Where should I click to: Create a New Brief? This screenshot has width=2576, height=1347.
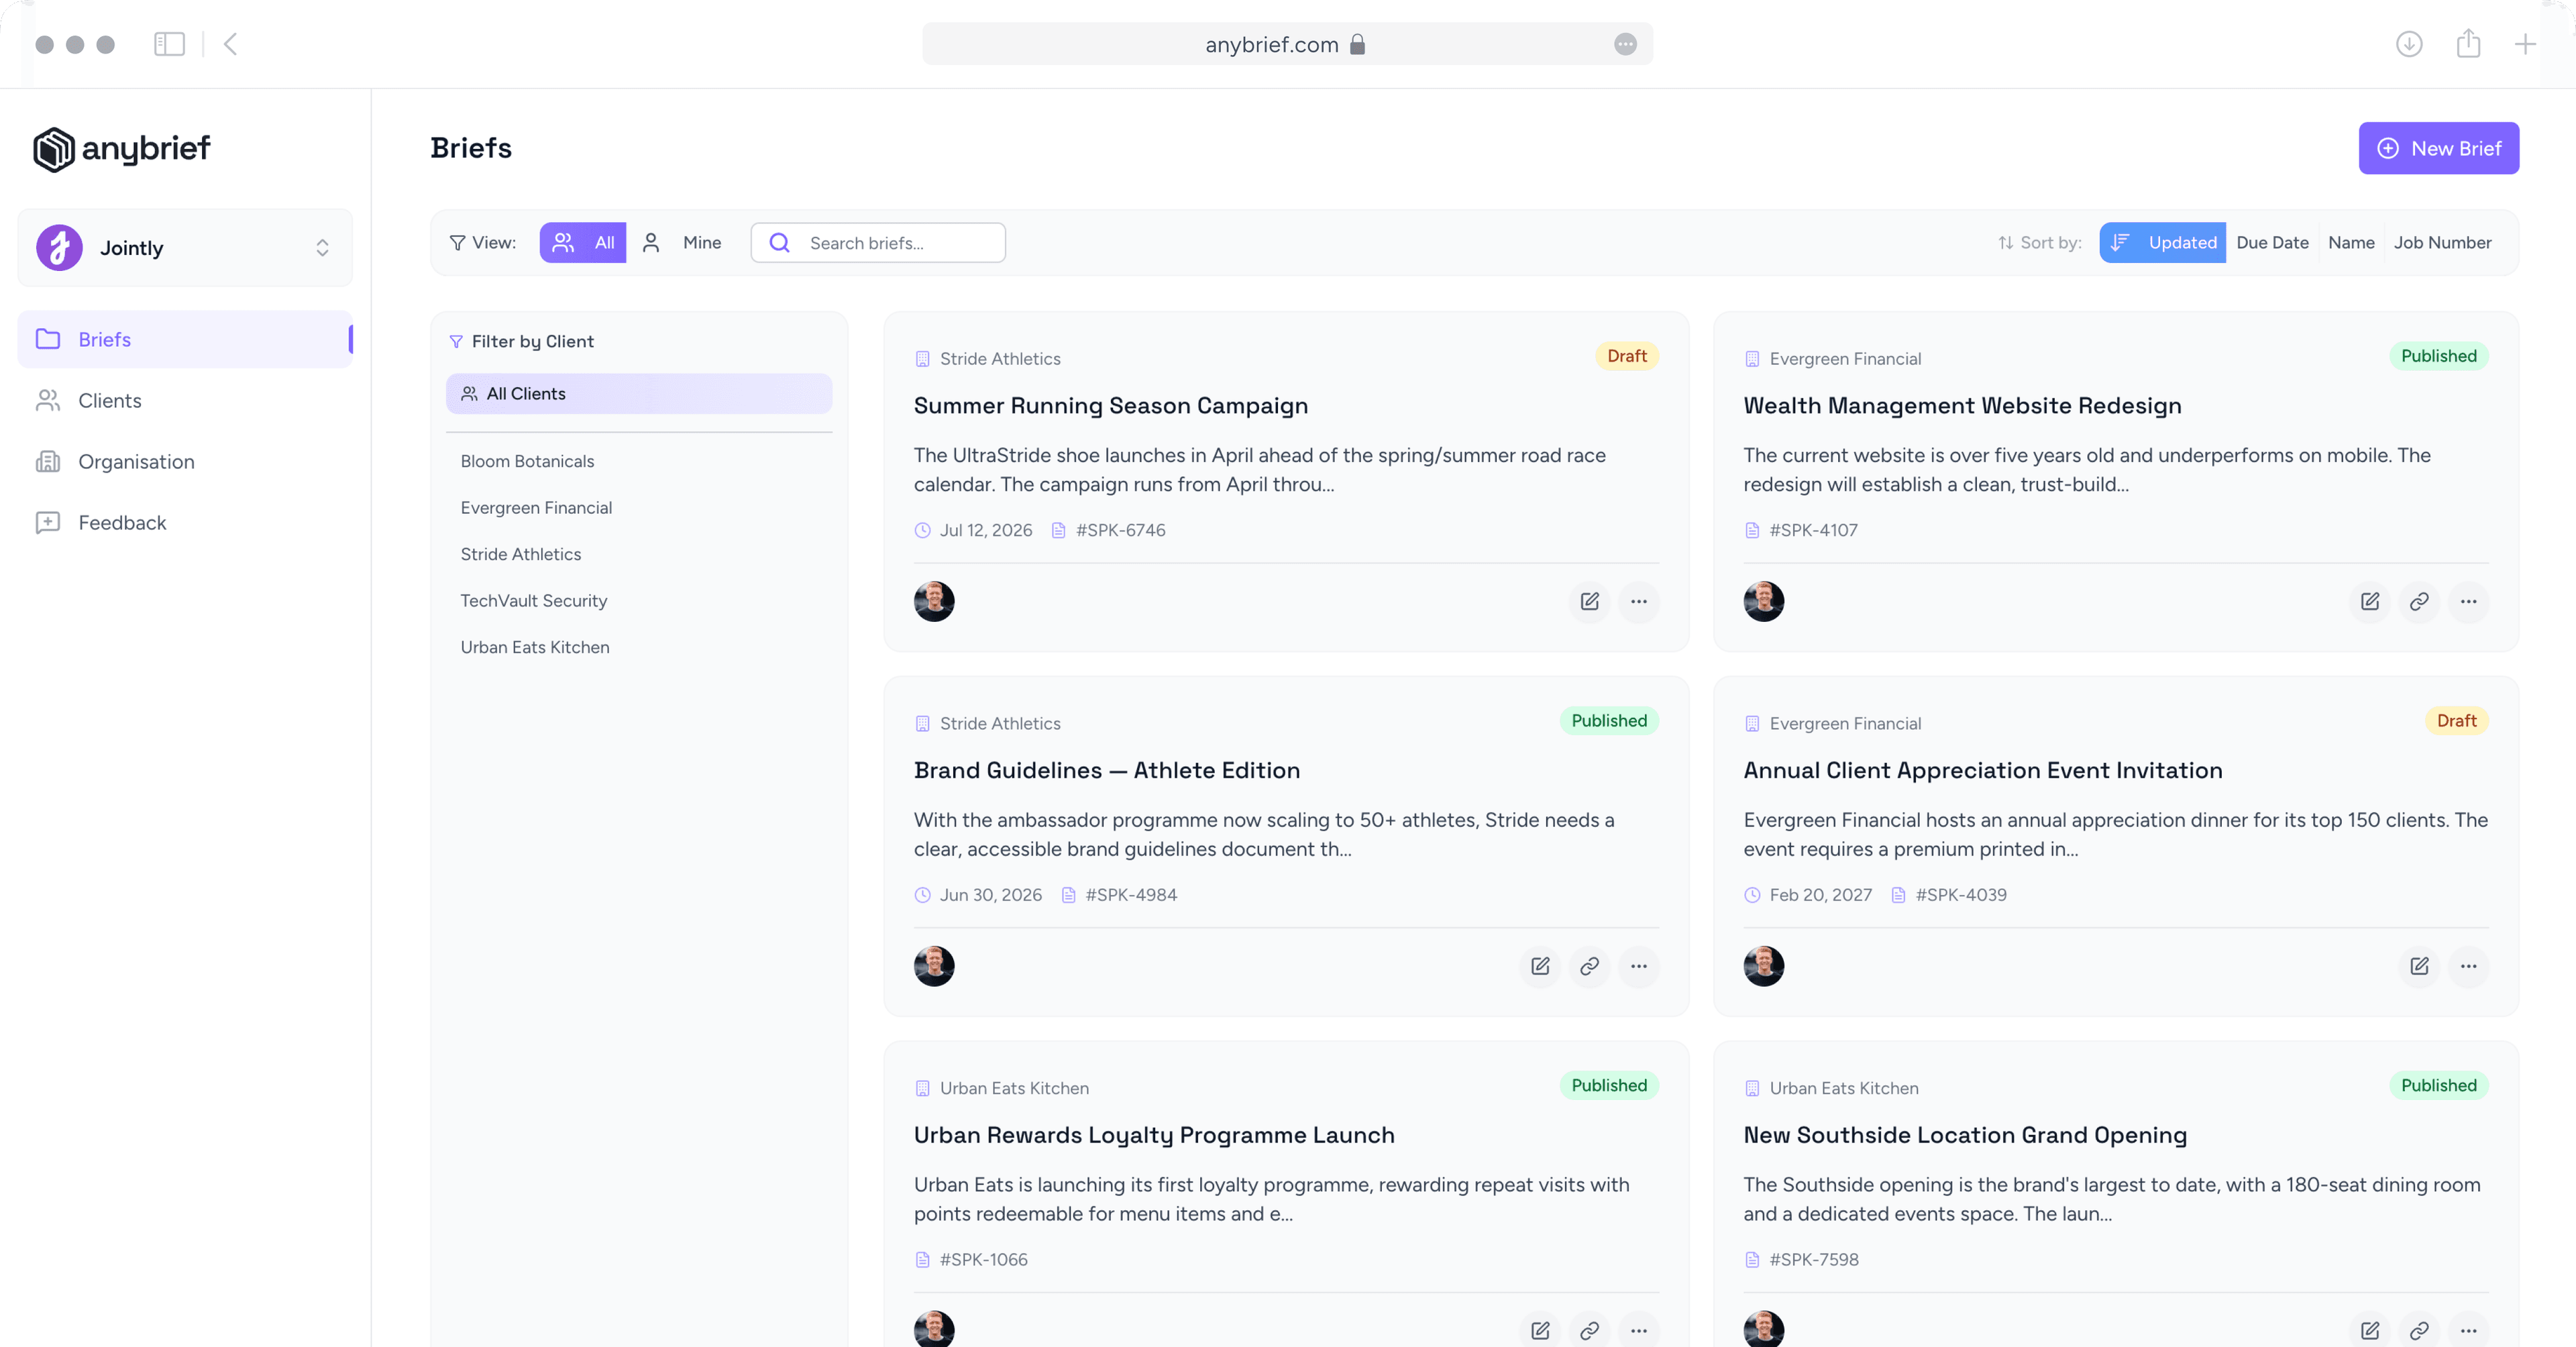pyautogui.click(x=2439, y=148)
